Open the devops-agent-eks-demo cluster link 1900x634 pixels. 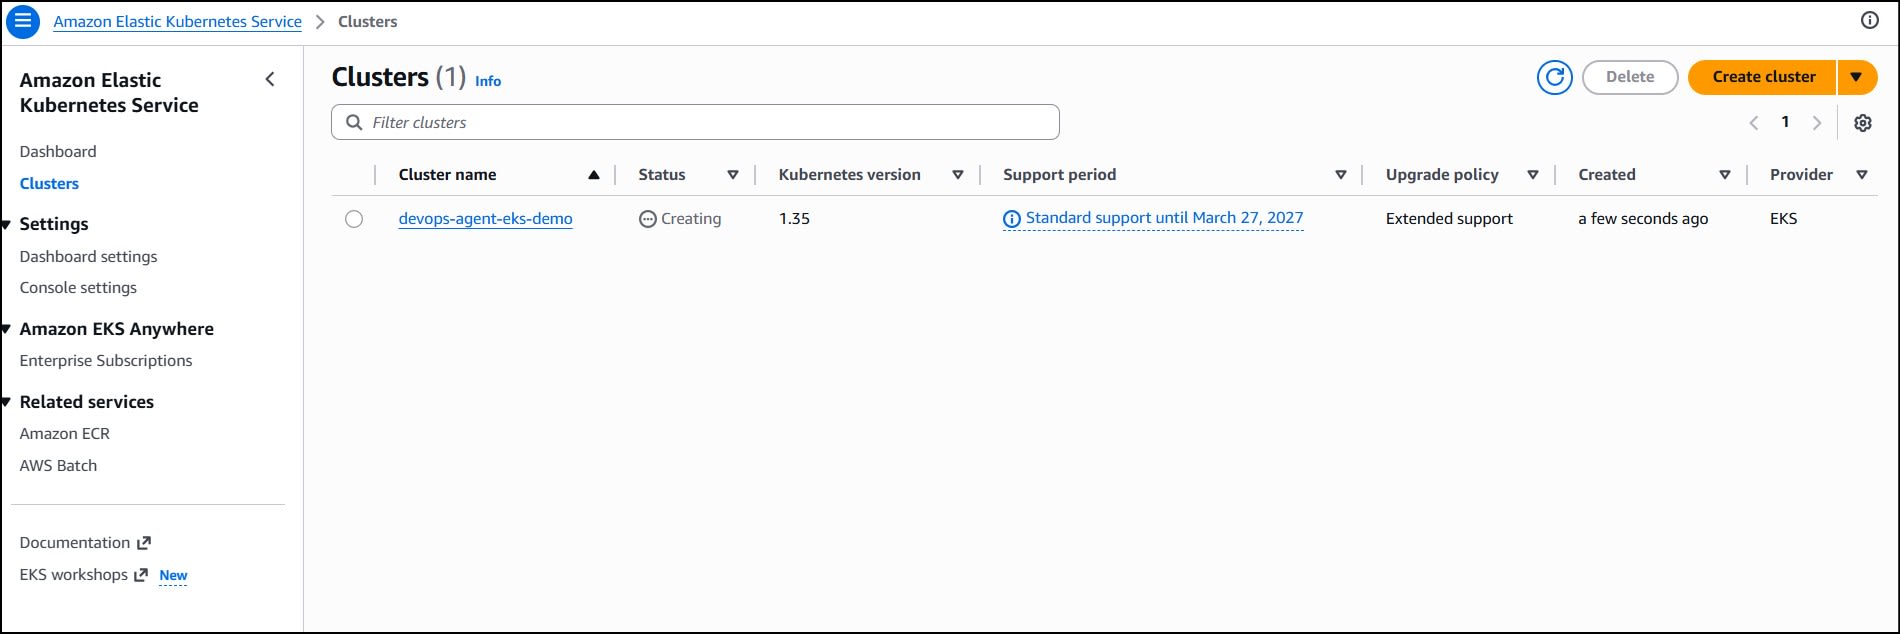click(x=485, y=219)
